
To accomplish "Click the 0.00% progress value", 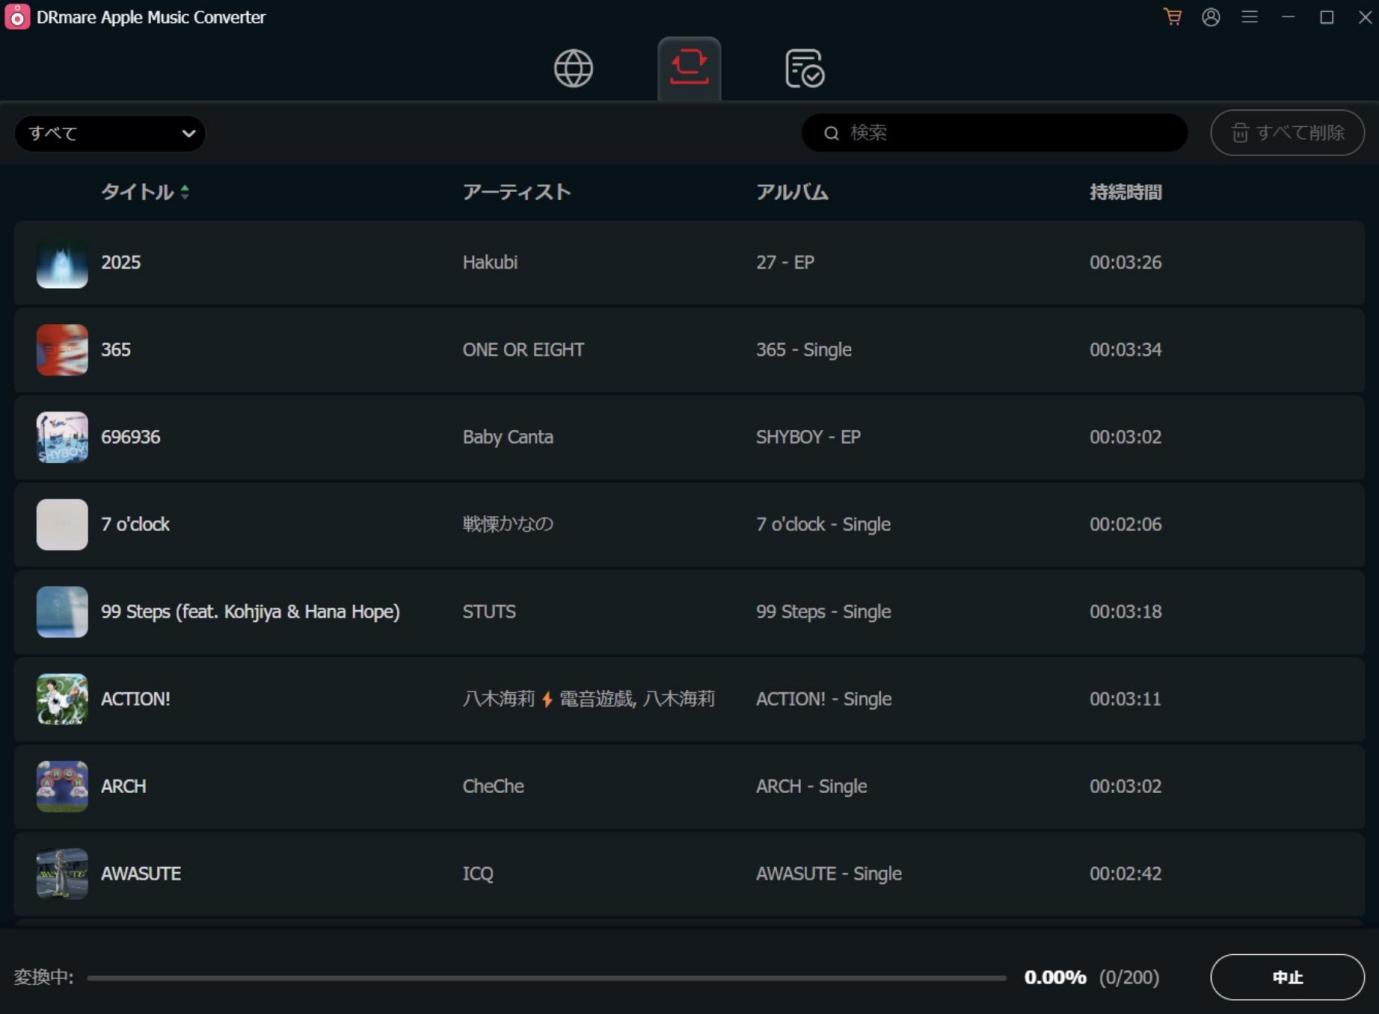I will pyautogui.click(x=1055, y=978).
